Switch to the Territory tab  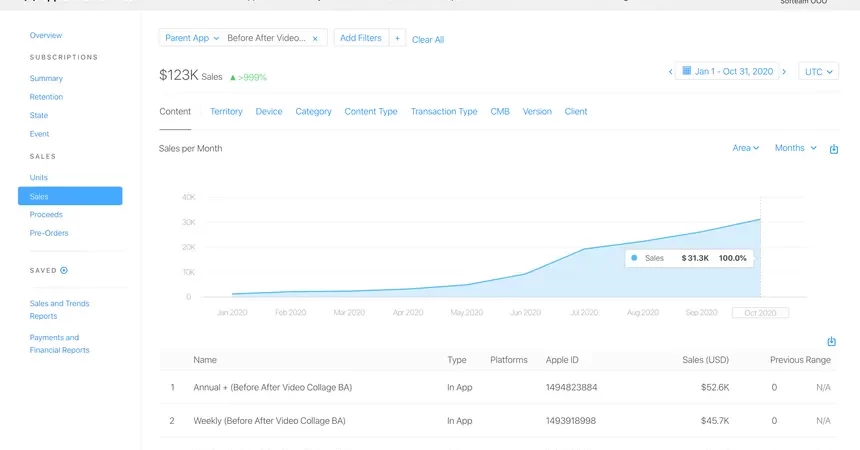226,111
